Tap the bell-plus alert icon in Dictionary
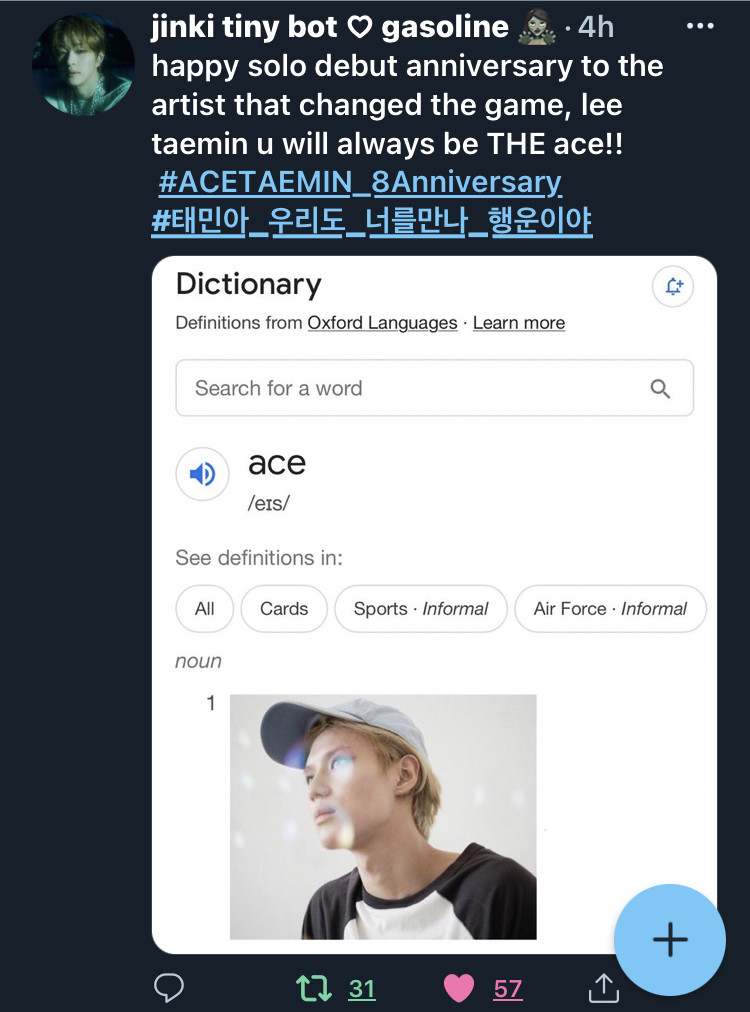This screenshot has height=1012, width=750. coord(673,286)
